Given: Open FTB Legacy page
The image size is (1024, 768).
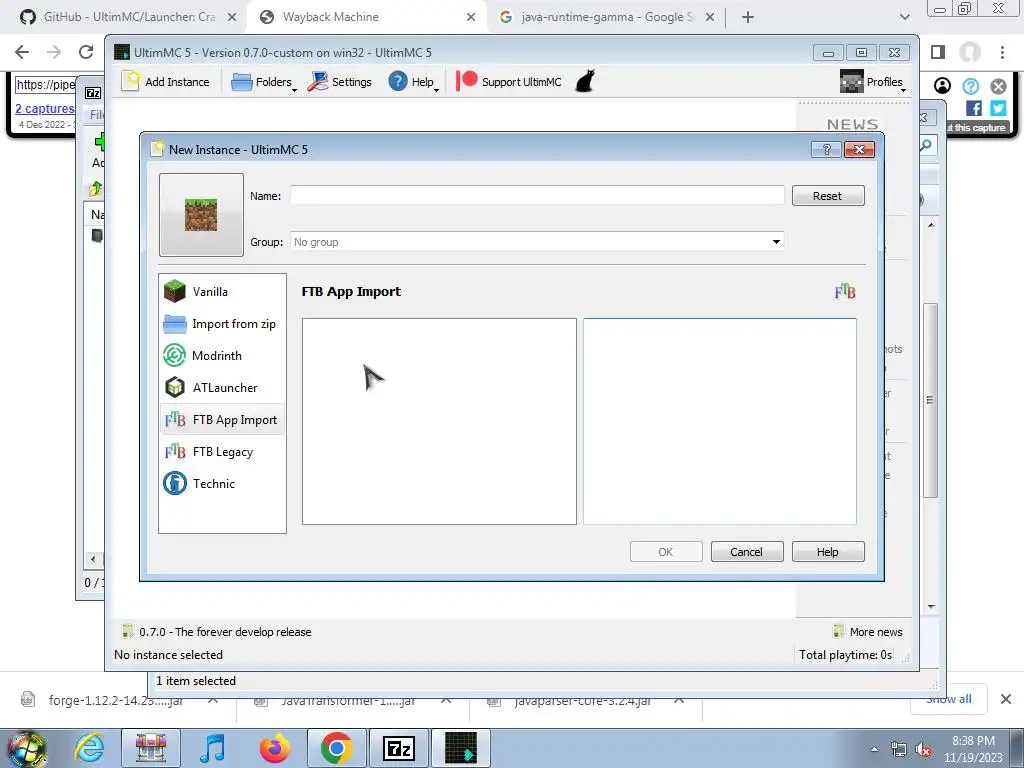Looking at the screenshot, I should tap(222, 451).
